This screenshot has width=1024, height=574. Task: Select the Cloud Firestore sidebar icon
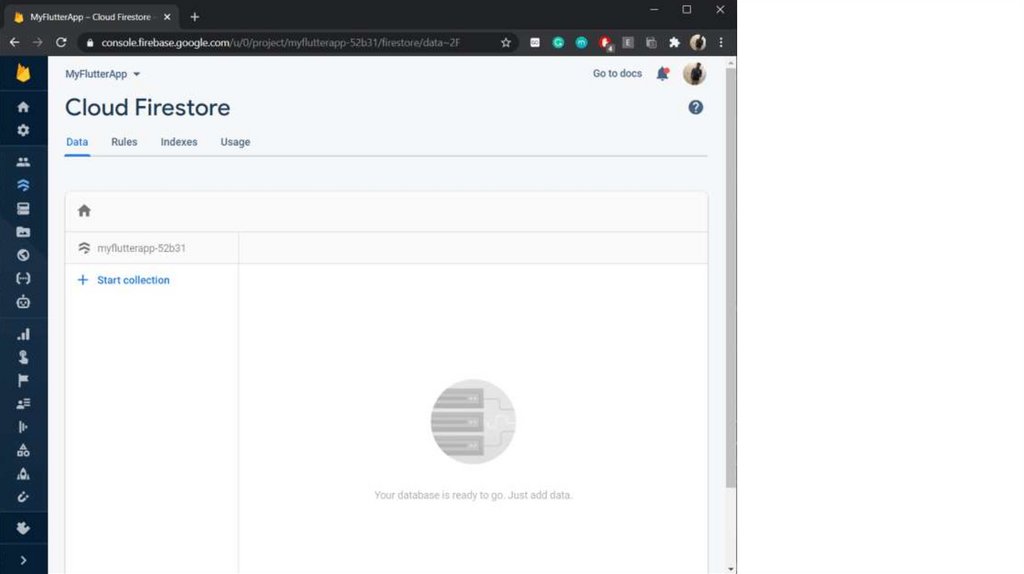tap(24, 185)
